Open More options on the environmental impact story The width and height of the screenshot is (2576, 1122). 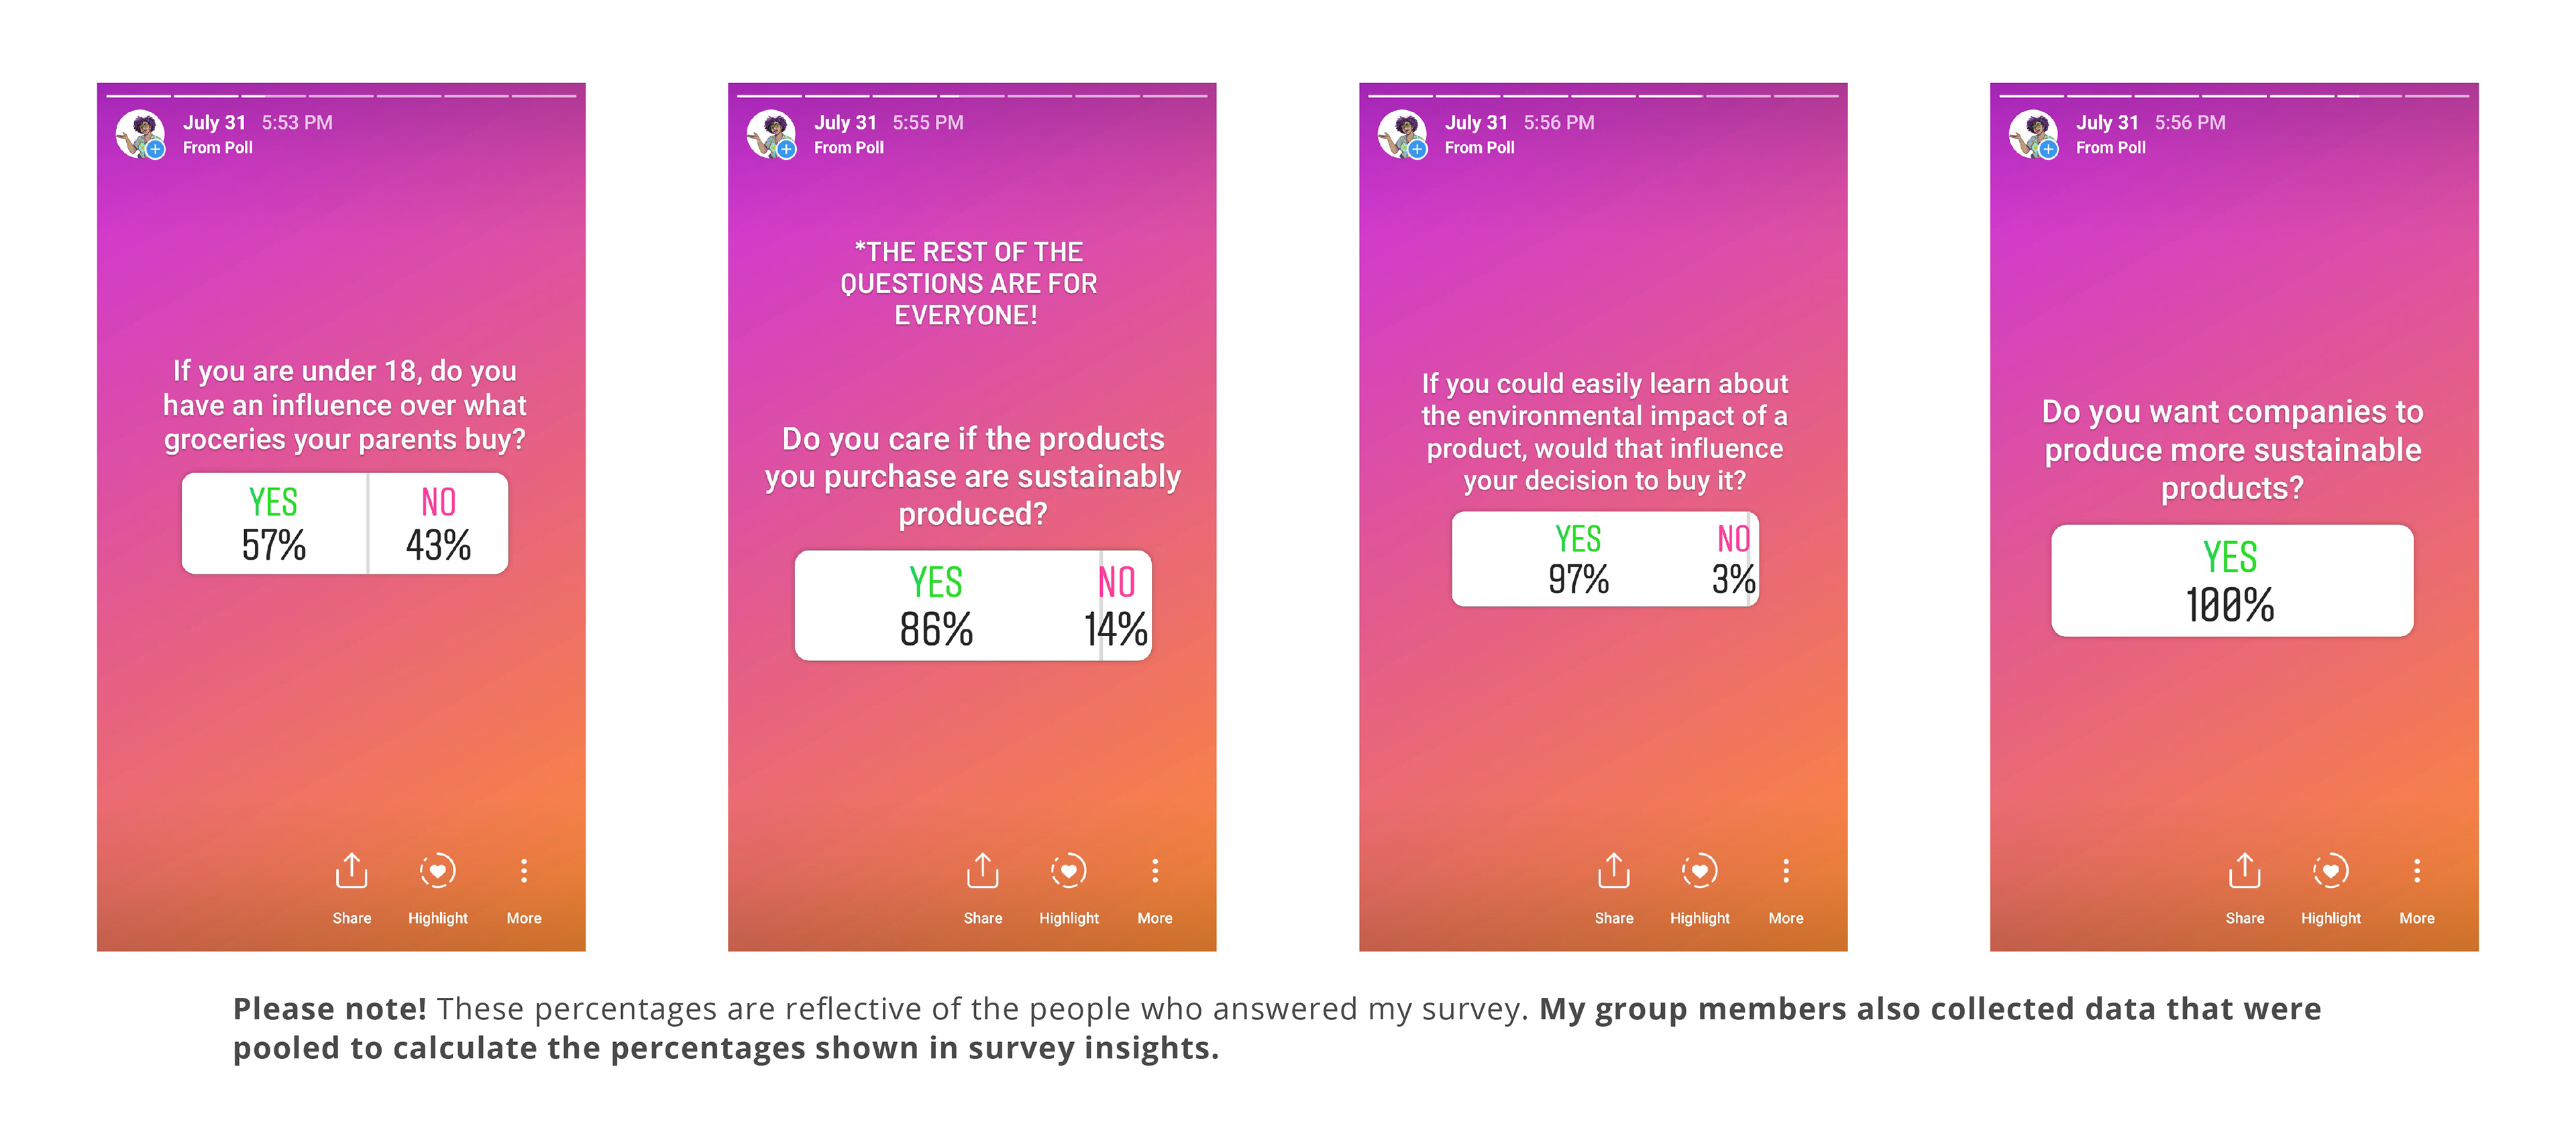(x=1786, y=871)
